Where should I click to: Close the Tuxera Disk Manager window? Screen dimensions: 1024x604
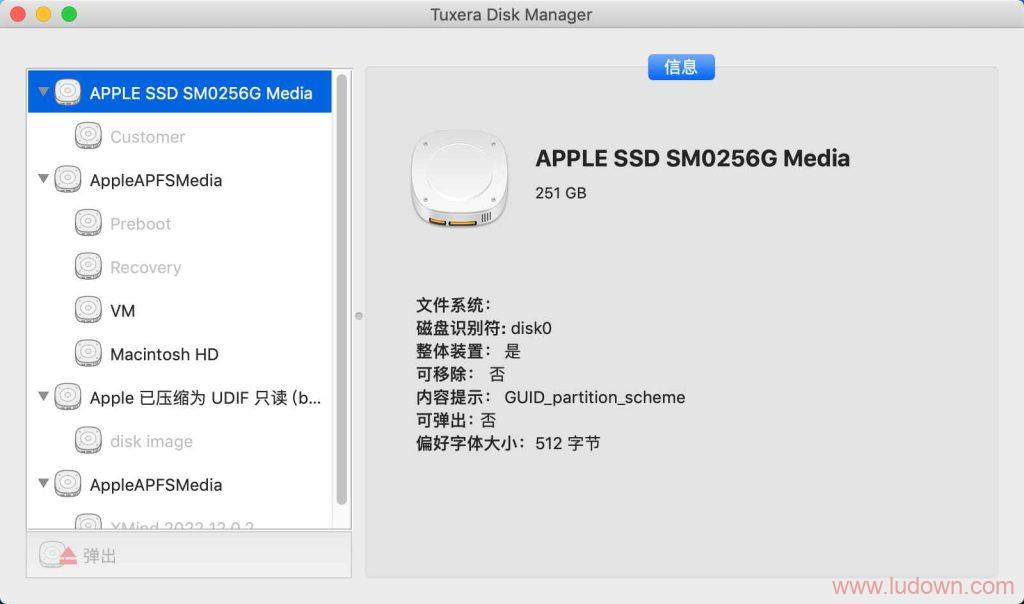pyautogui.click(x=18, y=14)
